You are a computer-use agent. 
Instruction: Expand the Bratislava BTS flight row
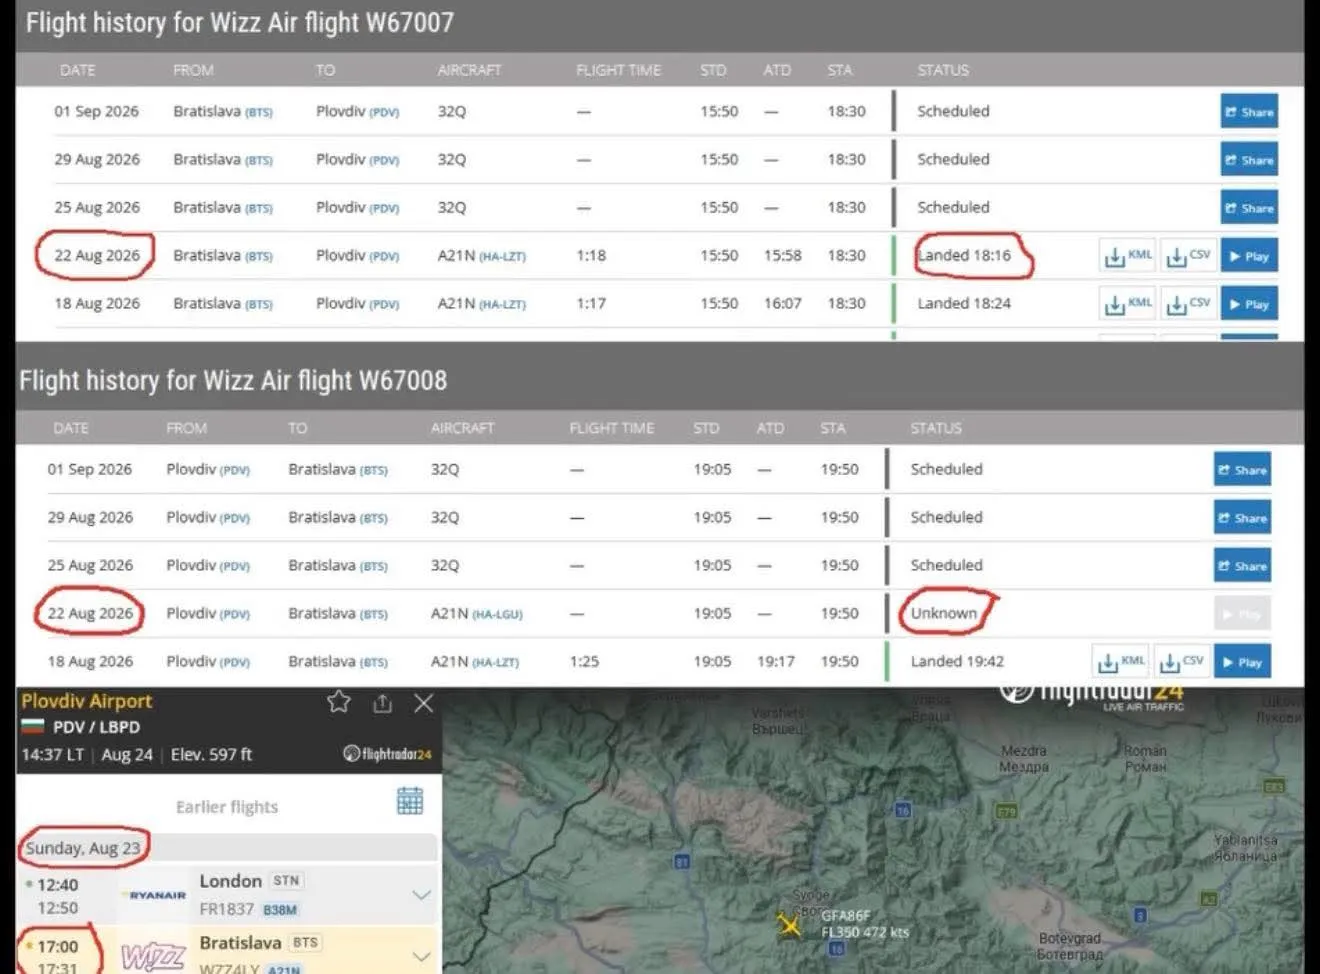pos(422,957)
